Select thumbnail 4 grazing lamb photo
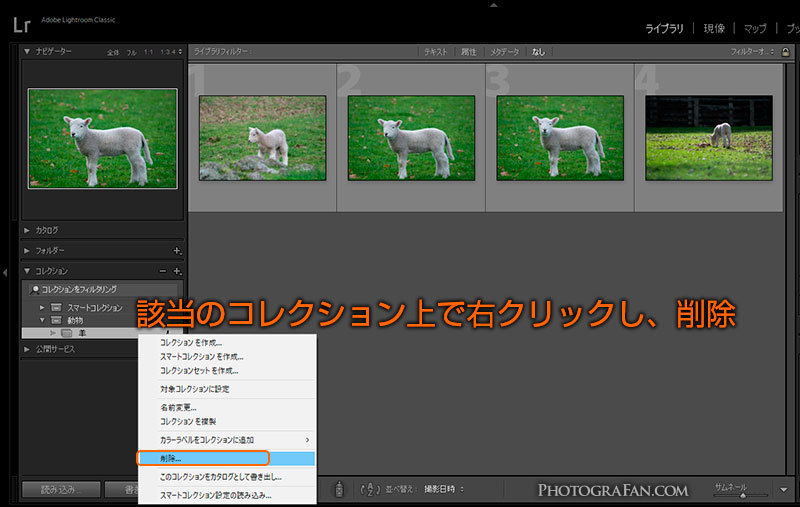Viewport: 800px width, 507px height. pos(709,138)
